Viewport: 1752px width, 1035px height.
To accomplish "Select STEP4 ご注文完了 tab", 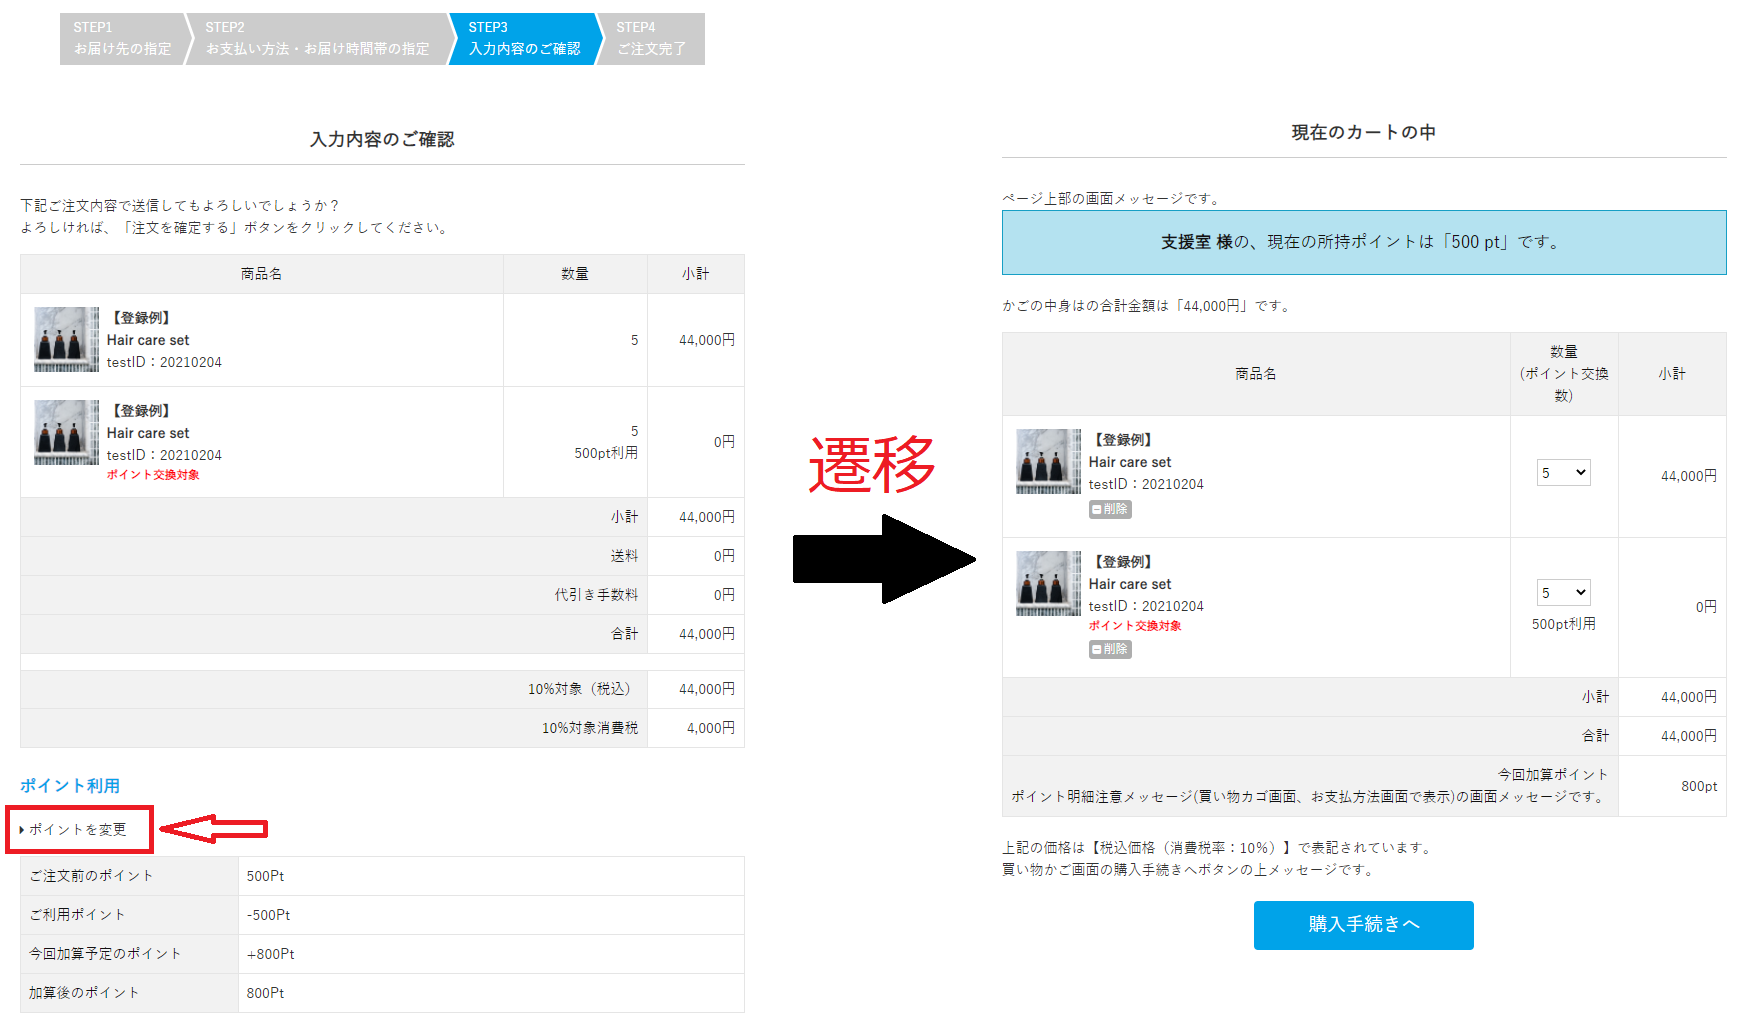I will [652, 39].
